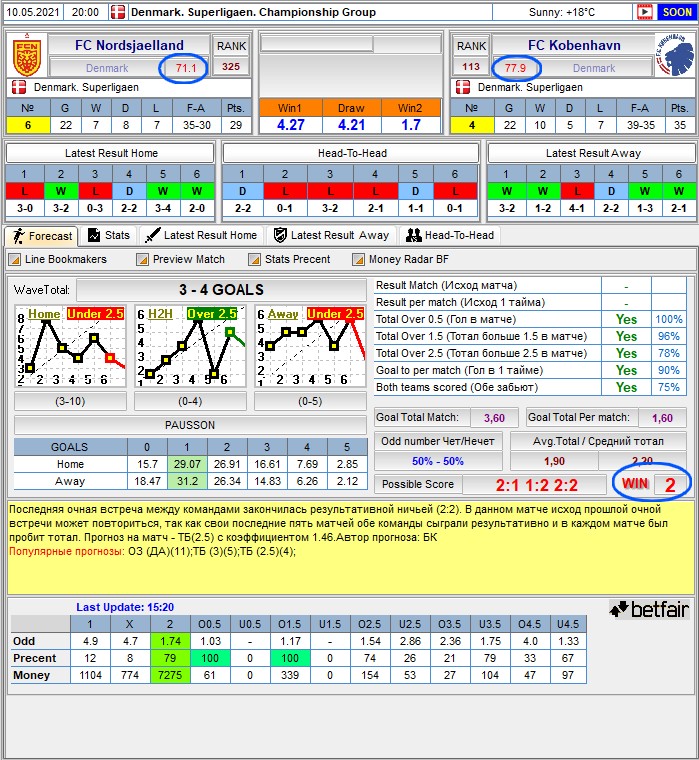Click the (0-4) range under the H2H chart

(x=190, y=401)
